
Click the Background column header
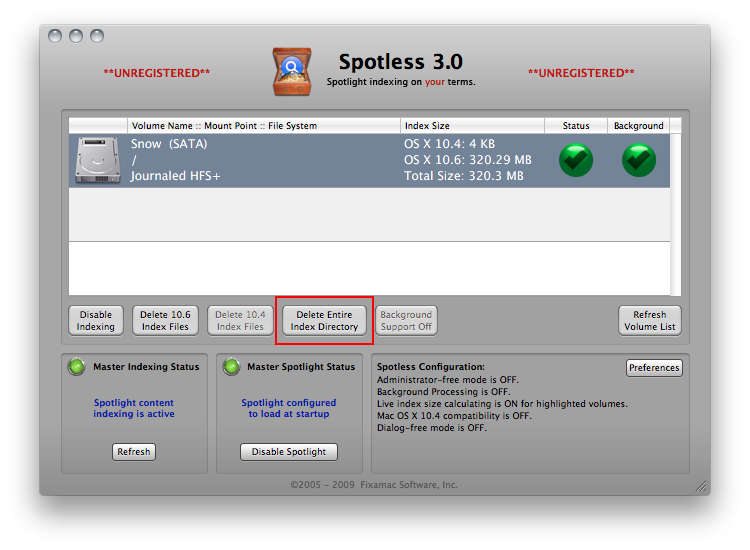click(639, 126)
